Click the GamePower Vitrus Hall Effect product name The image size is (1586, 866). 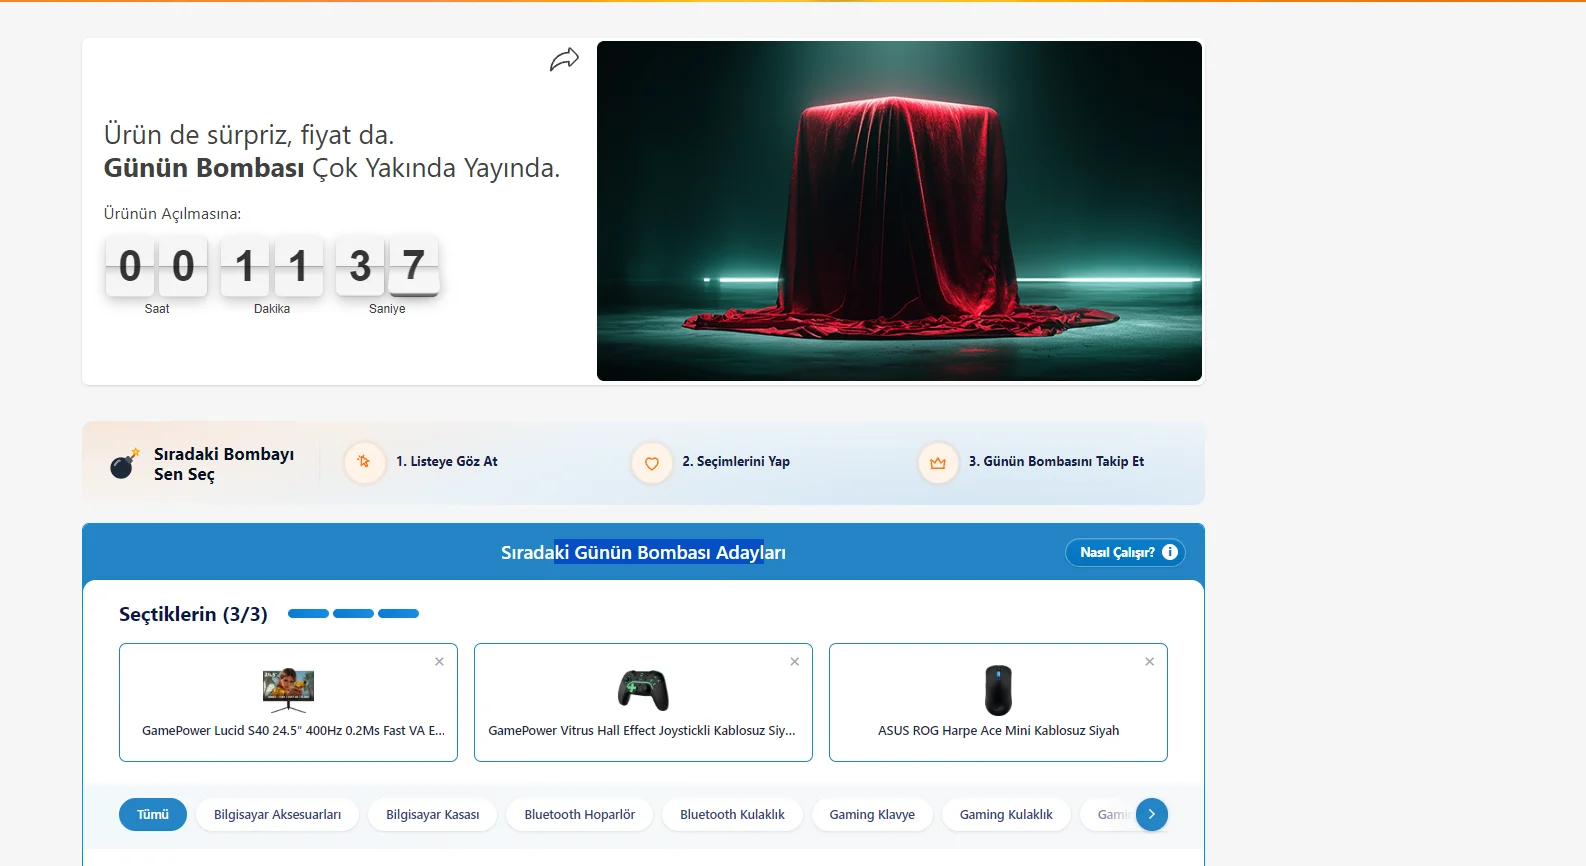(x=642, y=731)
